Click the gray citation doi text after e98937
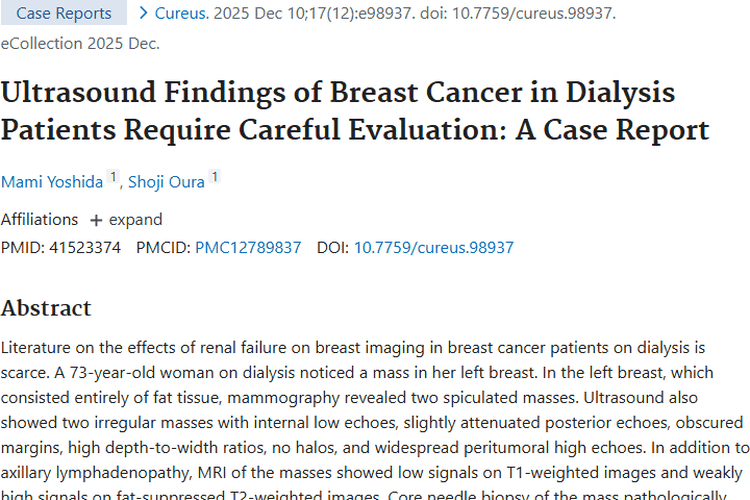Viewport: 750px width, 500px height. 538,13
